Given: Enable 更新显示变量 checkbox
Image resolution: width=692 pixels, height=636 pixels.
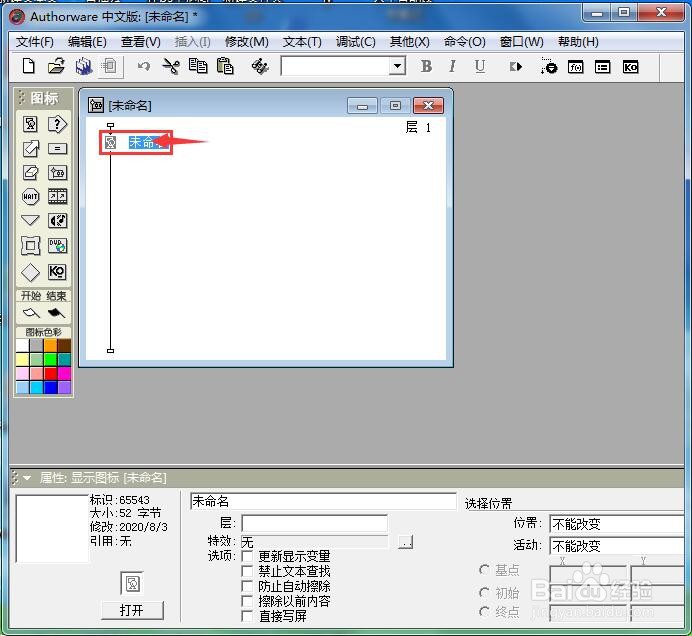Looking at the screenshot, I should pyautogui.click(x=248, y=557).
